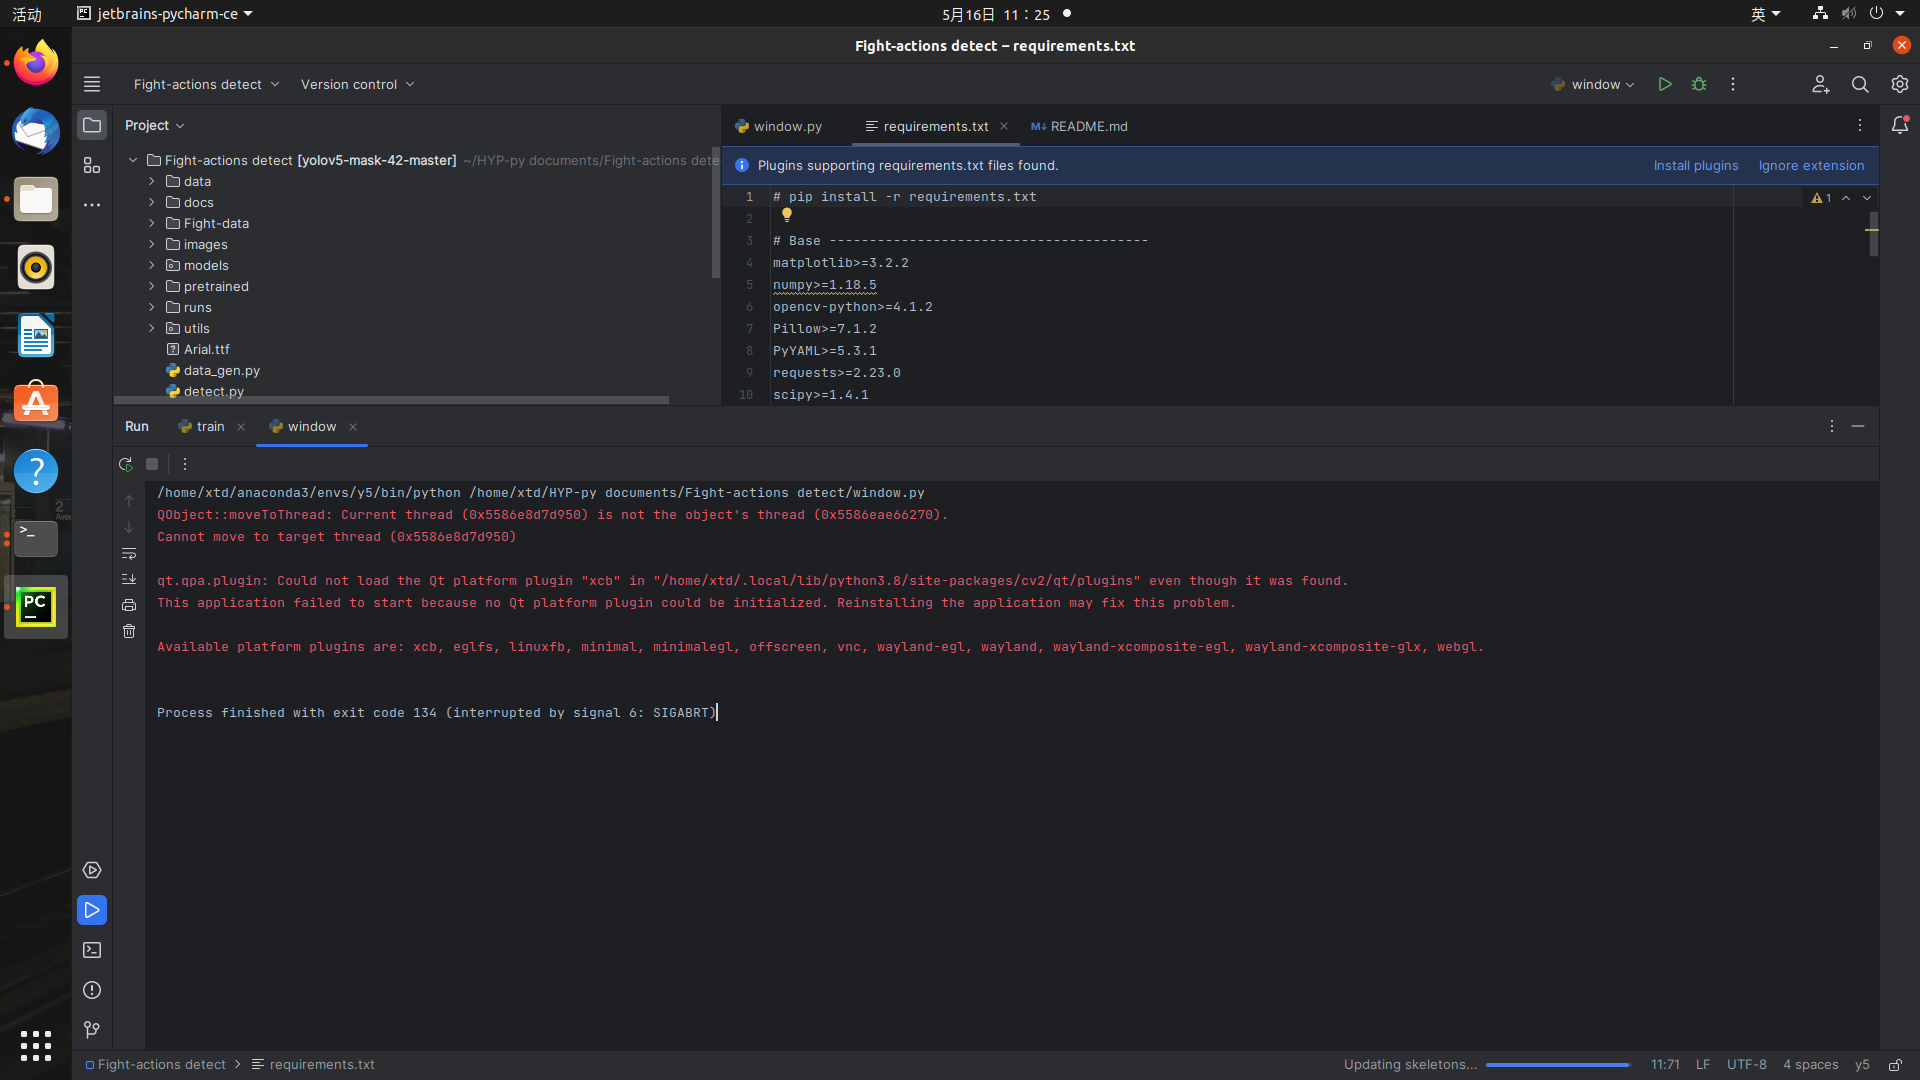Toggle the Project tool window folder icon
1920x1080 pixels.
(x=92, y=125)
